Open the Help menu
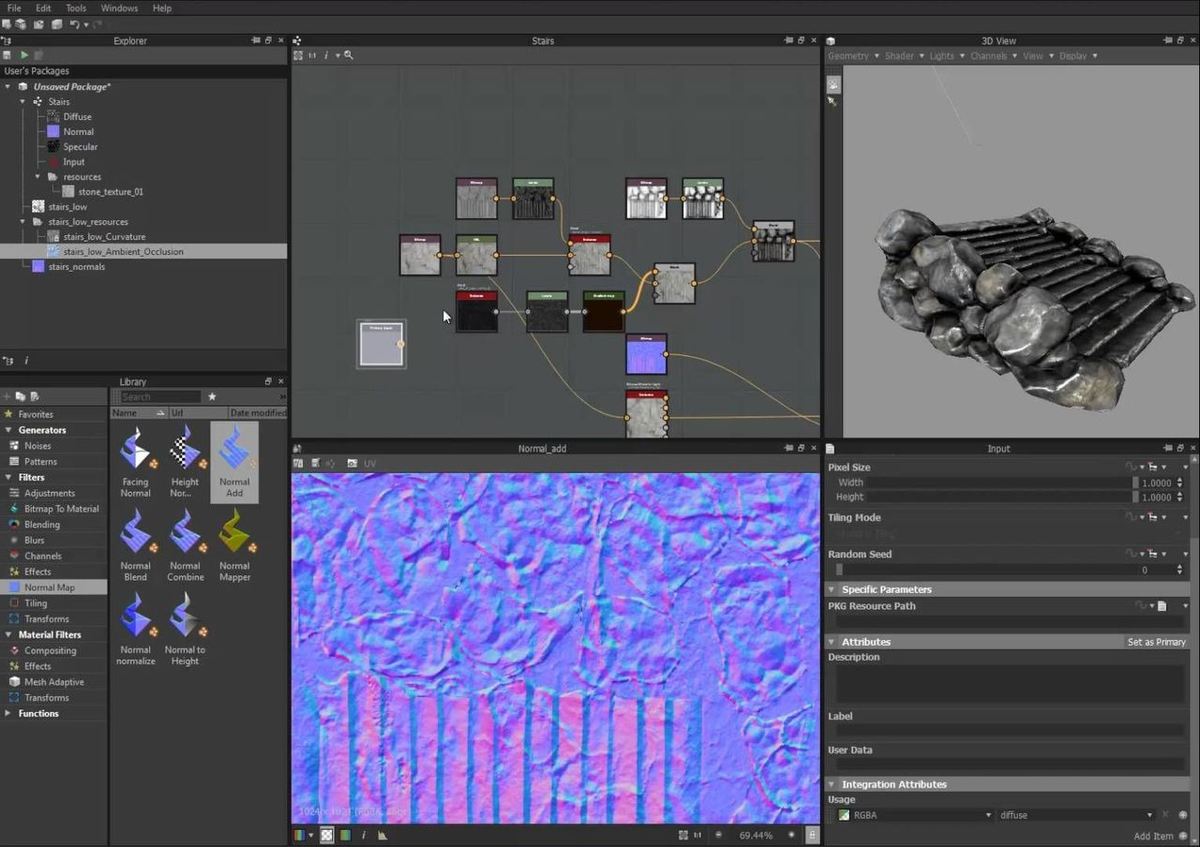This screenshot has height=847, width=1200. (x=162, y=8)
